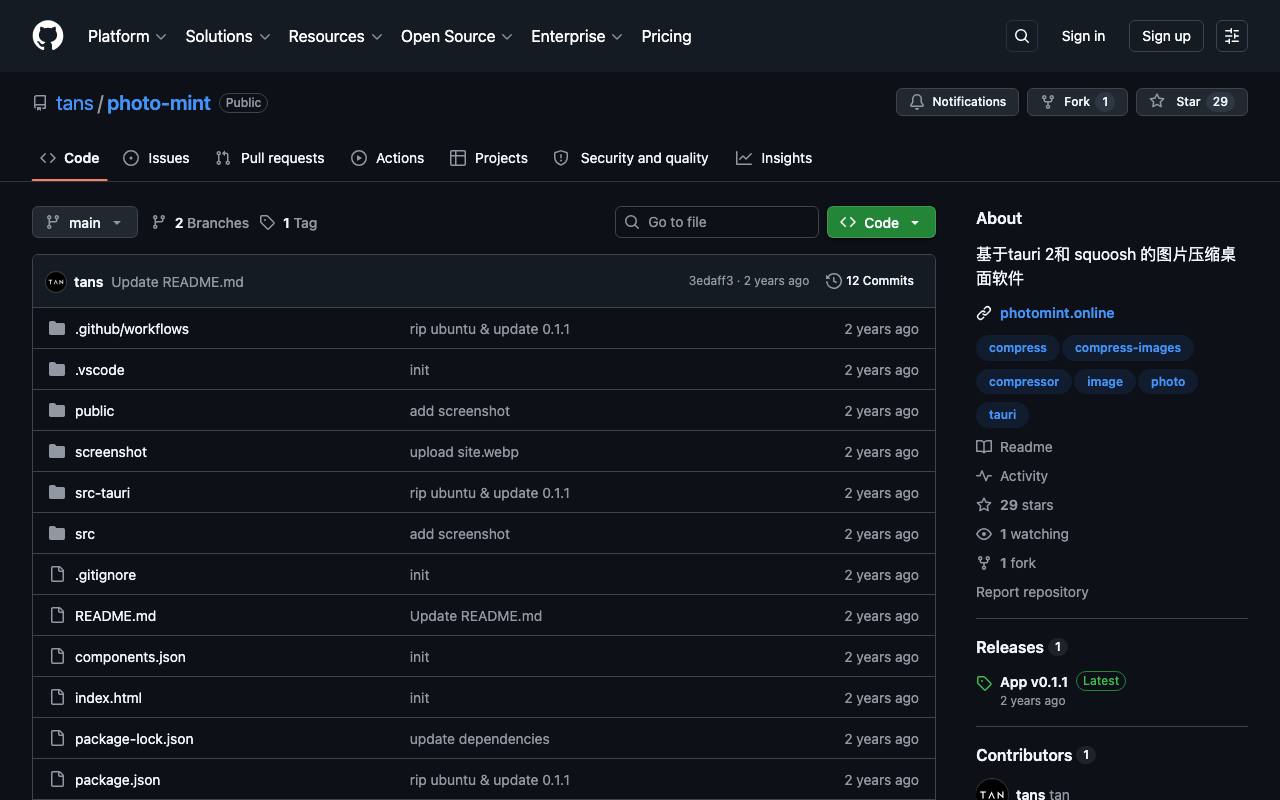Switch to the Projects tab
Image resolution: width=1280 pixels, height=800 pixels.
coord(489,158)
